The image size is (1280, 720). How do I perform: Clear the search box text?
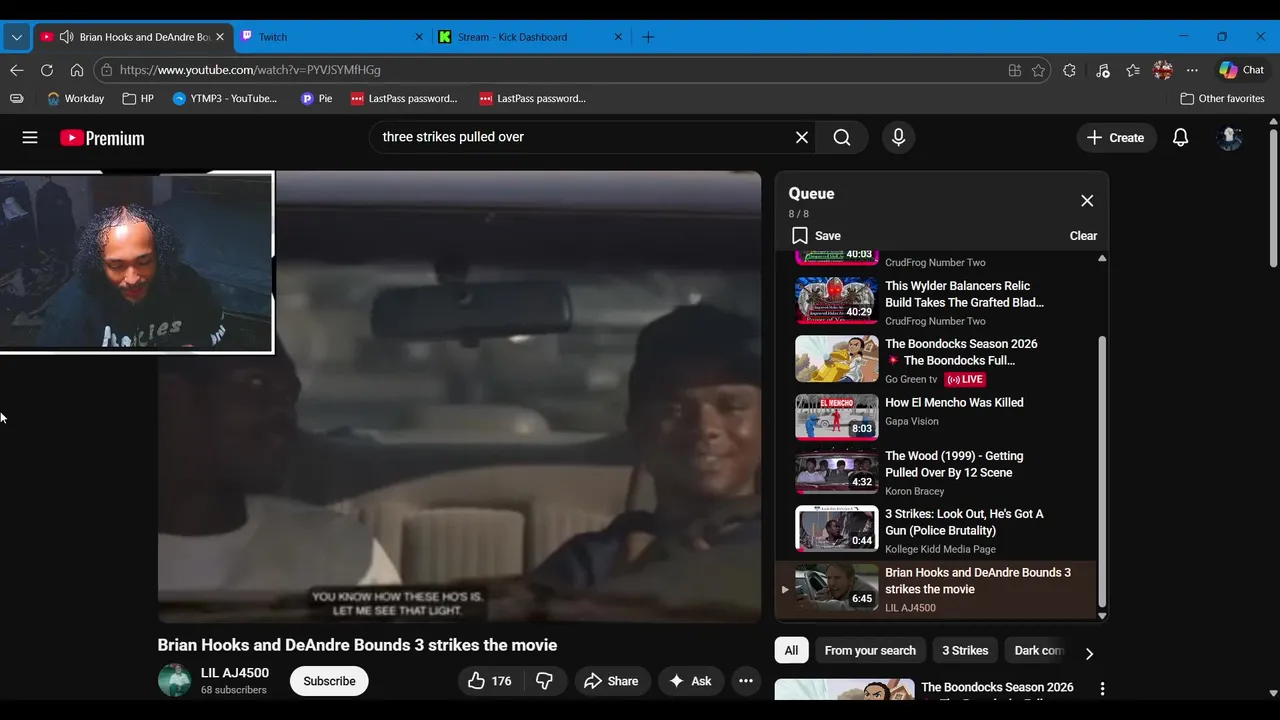point(801,138)
